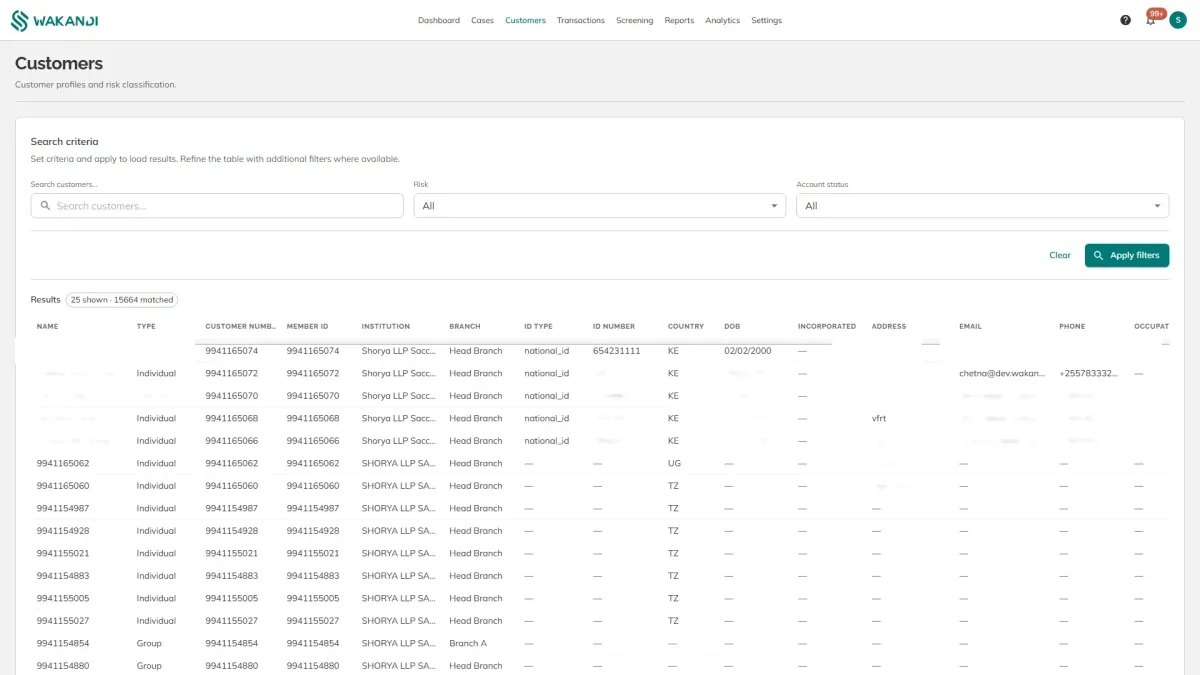This screenshot has height=675, width=1200.
Task: Click phone number +2557833332...
Action: pos(1089,373)
